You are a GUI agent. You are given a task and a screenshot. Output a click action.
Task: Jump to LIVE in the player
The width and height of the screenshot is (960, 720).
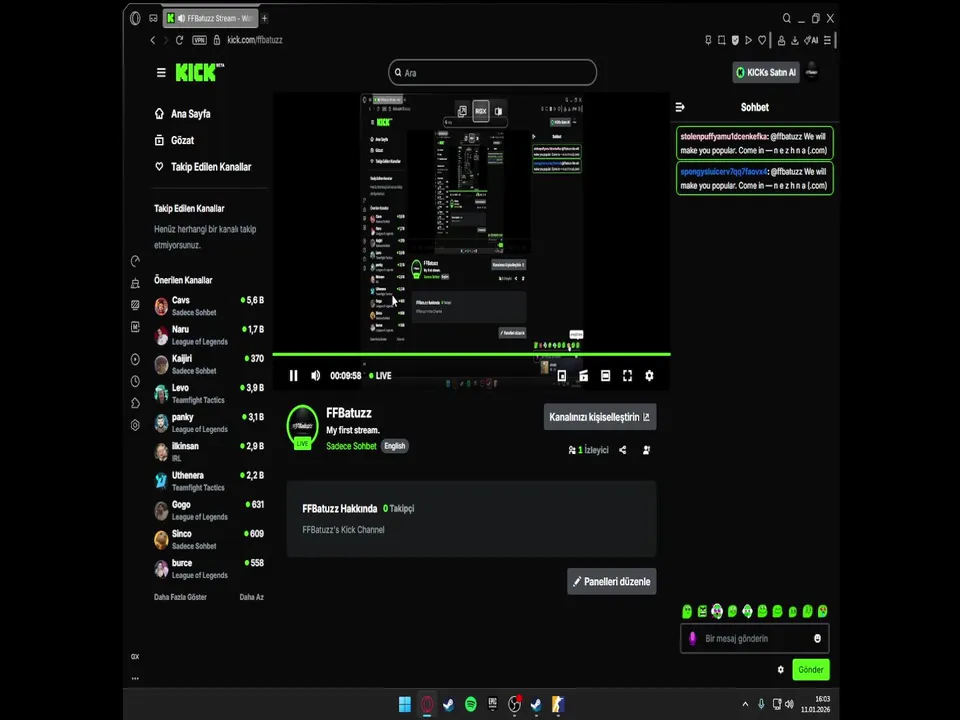click(380, 375)
